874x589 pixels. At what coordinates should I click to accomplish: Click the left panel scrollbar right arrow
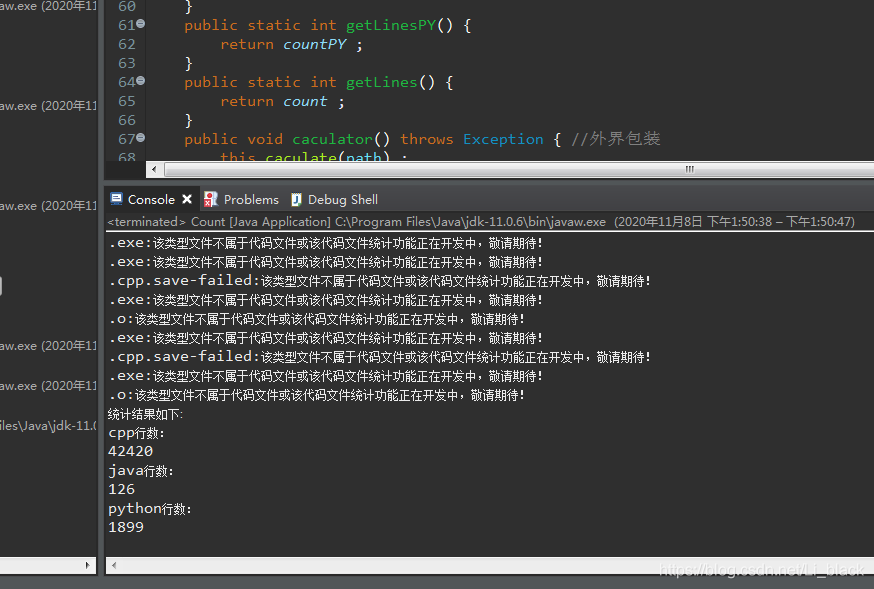88,565
